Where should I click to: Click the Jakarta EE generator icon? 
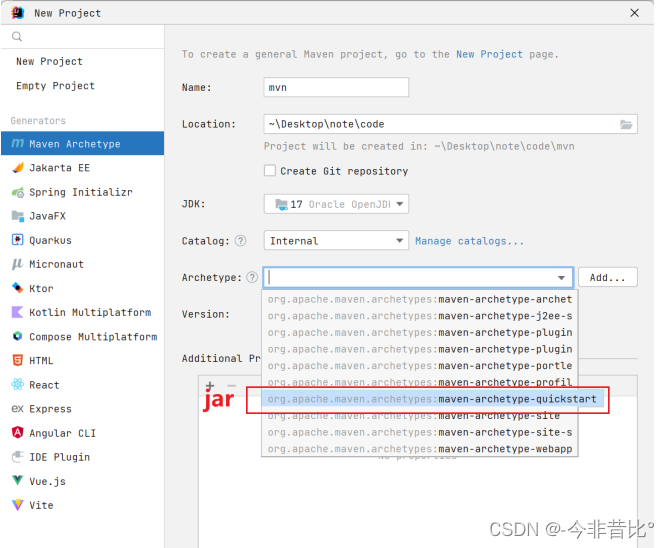click(x=17, y=168)
